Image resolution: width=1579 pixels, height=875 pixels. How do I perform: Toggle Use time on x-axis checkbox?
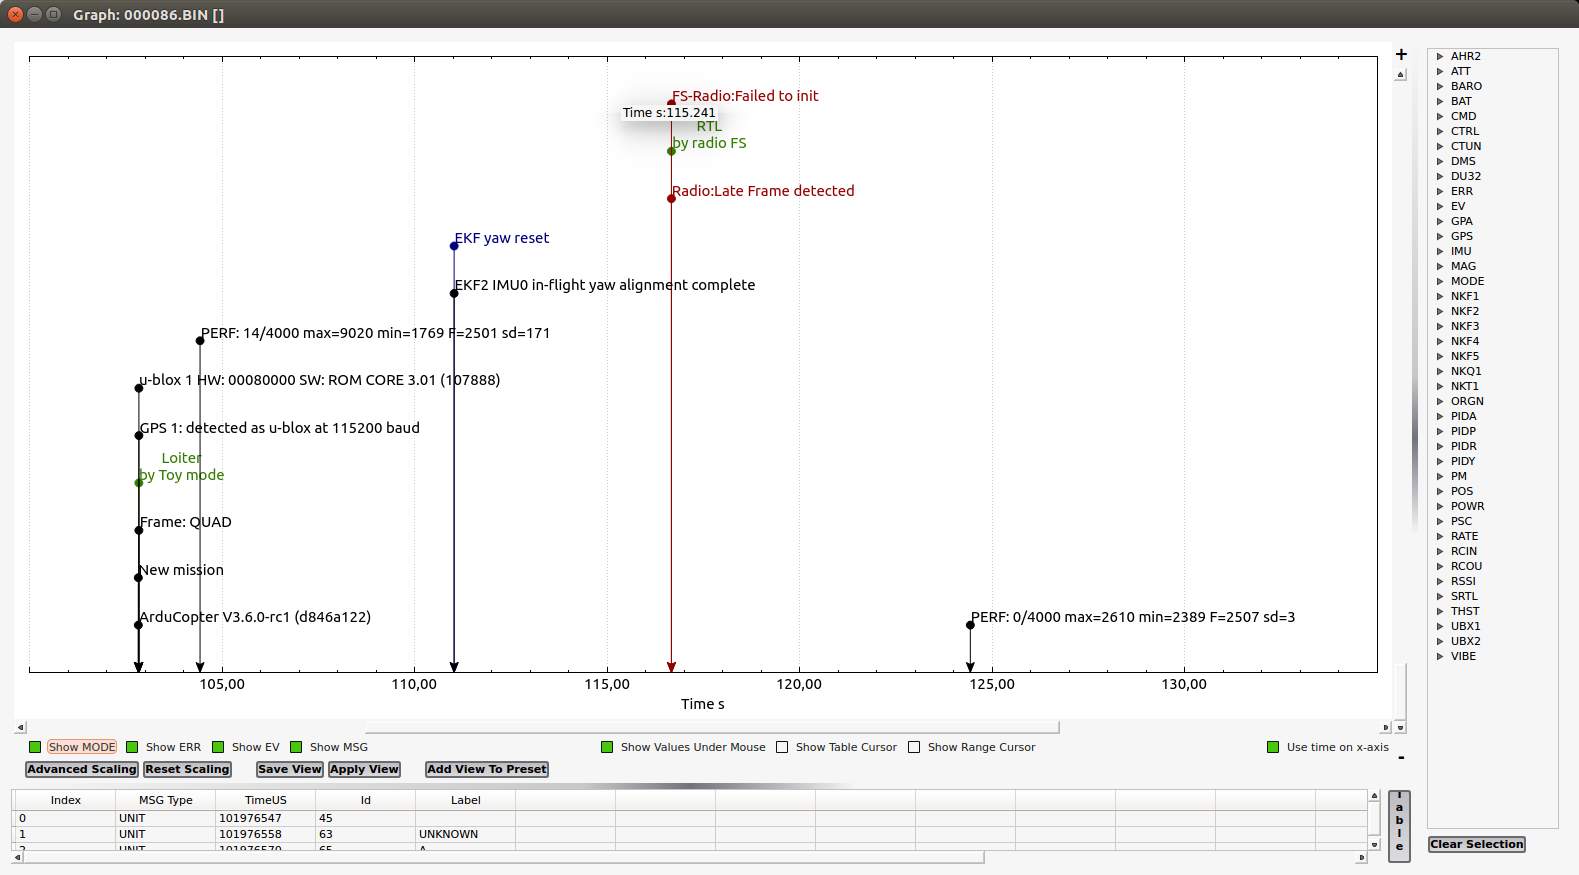(1273, 747)
